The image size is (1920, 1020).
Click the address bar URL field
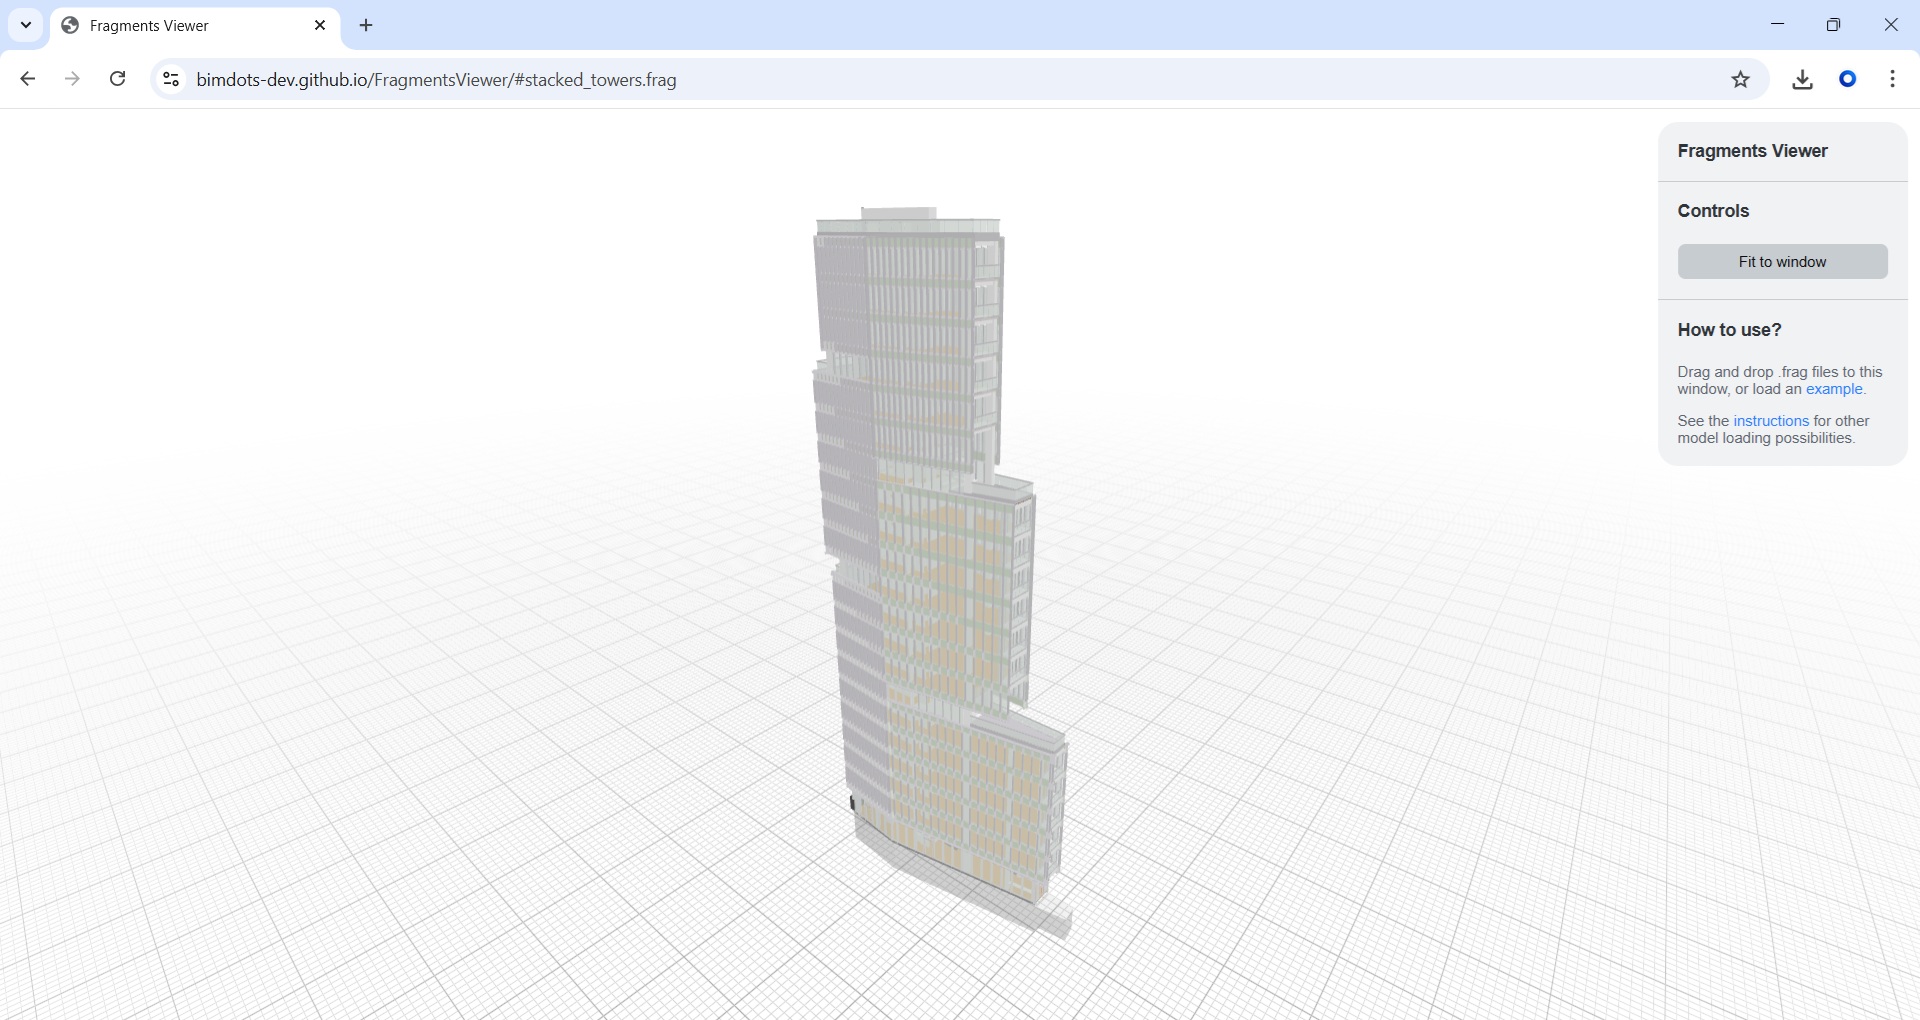click(900, 80)
